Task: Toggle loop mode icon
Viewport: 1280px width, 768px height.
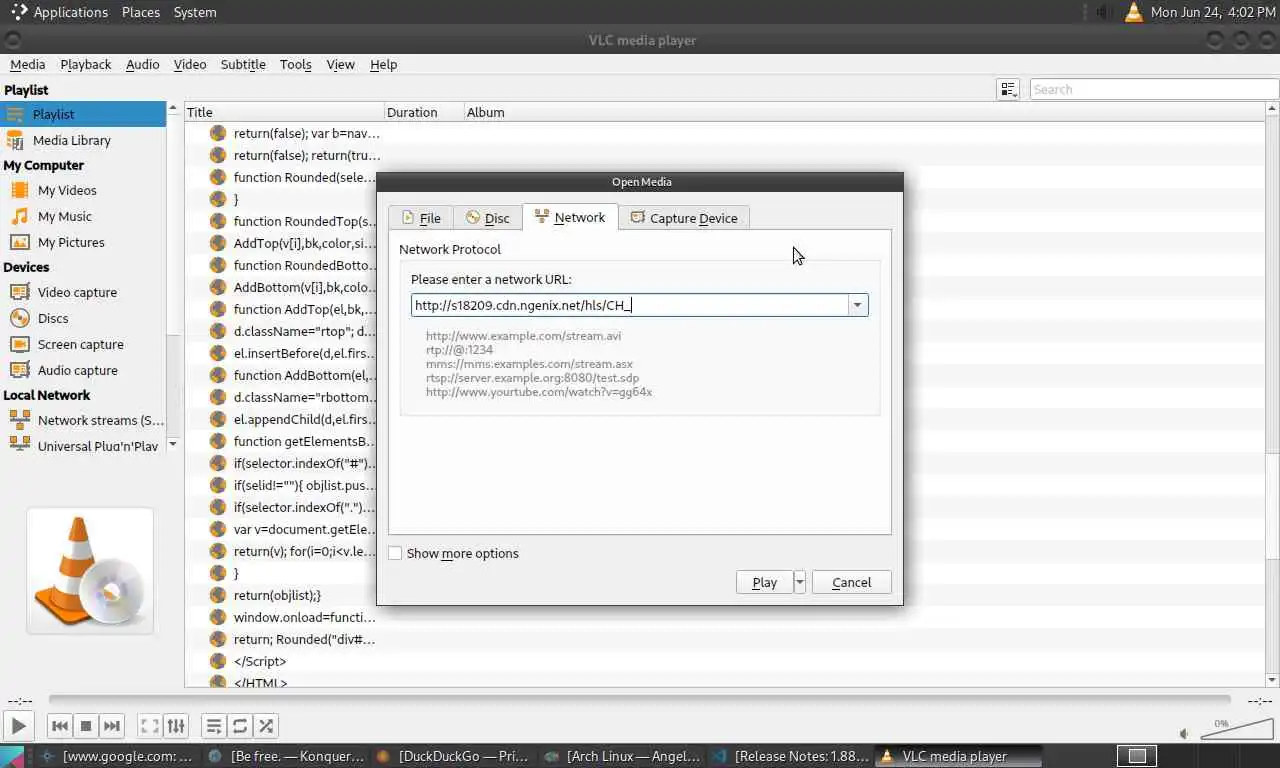Action: click(240, 726)
